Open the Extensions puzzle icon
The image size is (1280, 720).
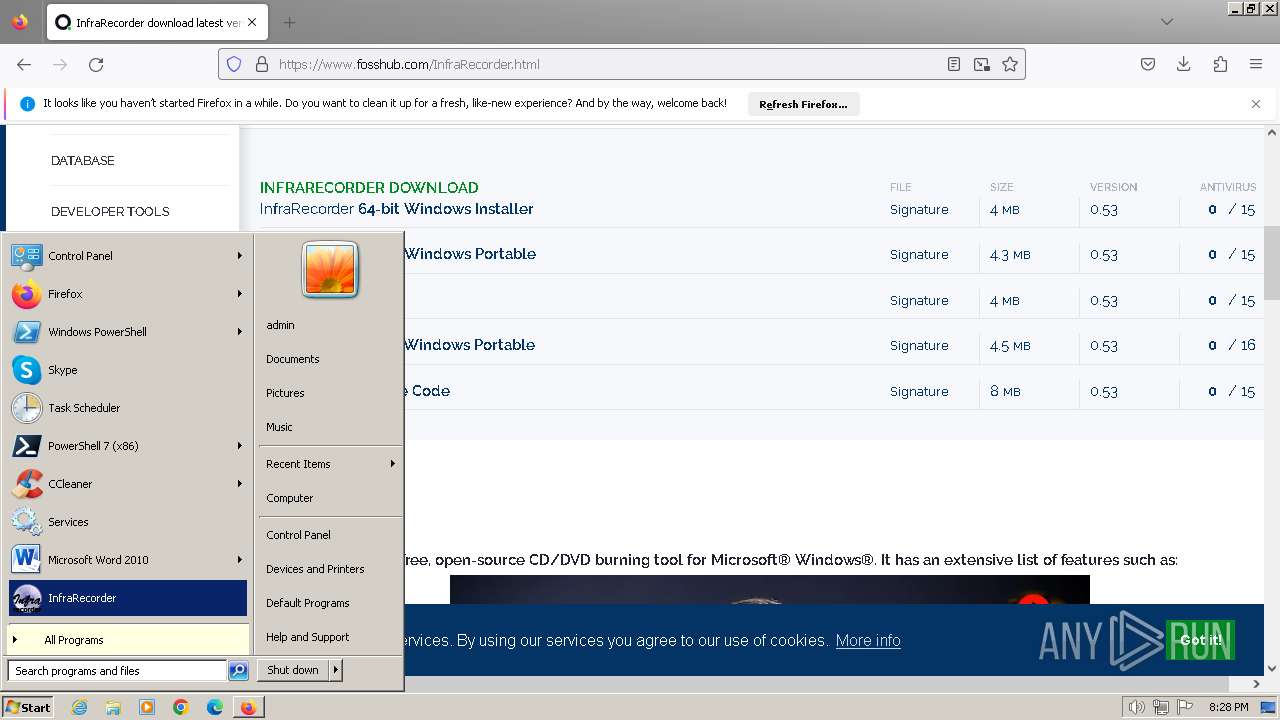1220,64
